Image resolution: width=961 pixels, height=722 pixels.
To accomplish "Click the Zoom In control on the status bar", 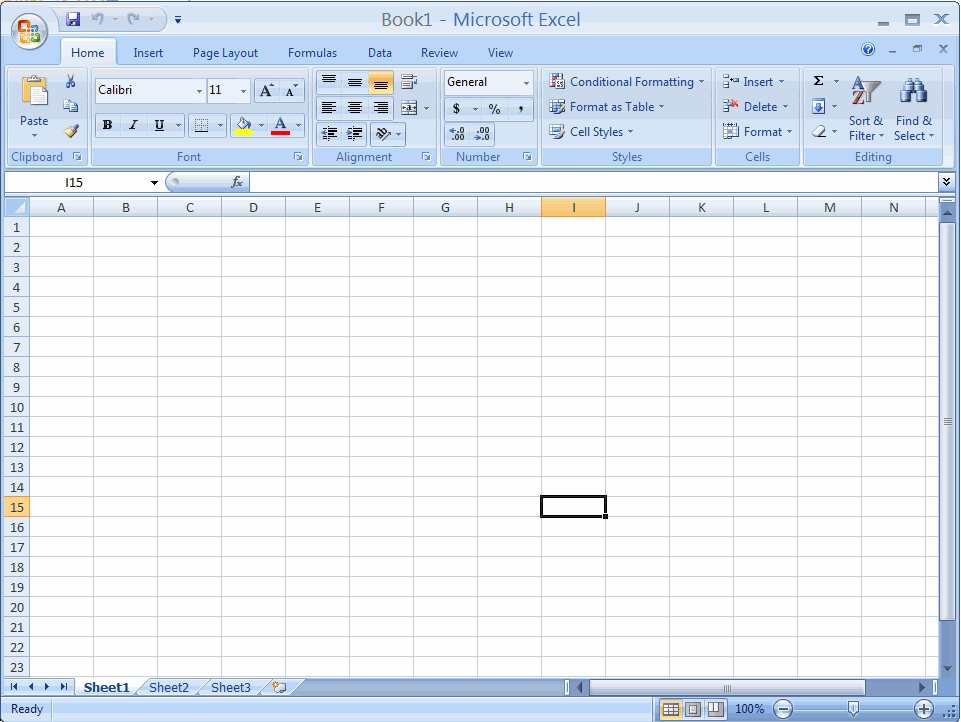I will click(x=925, y=709).
